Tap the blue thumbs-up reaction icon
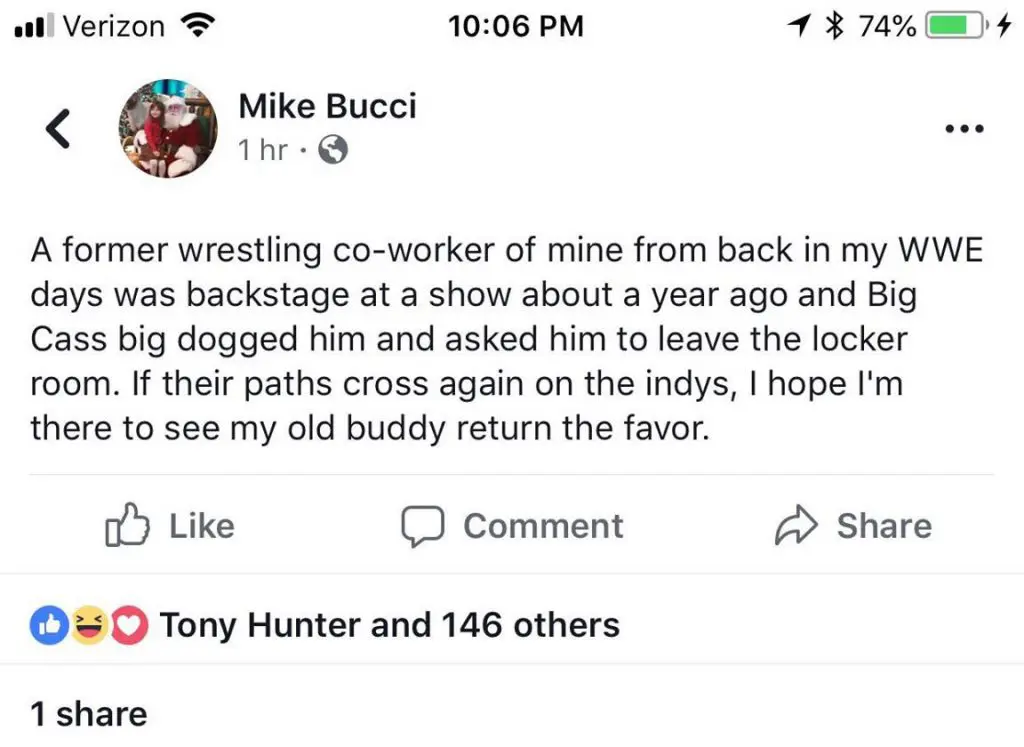 (52, 625)
